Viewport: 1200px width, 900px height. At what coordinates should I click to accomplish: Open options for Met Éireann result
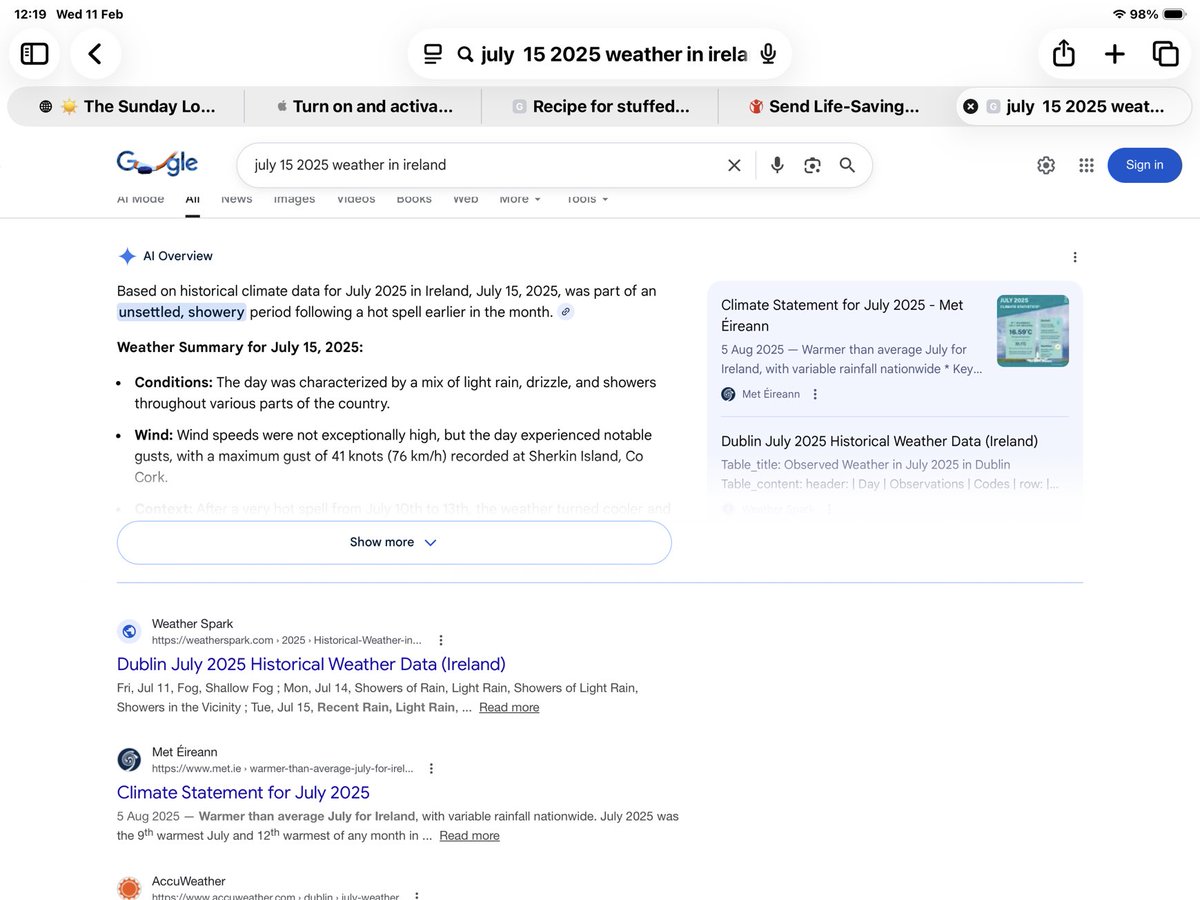point(431,769)
